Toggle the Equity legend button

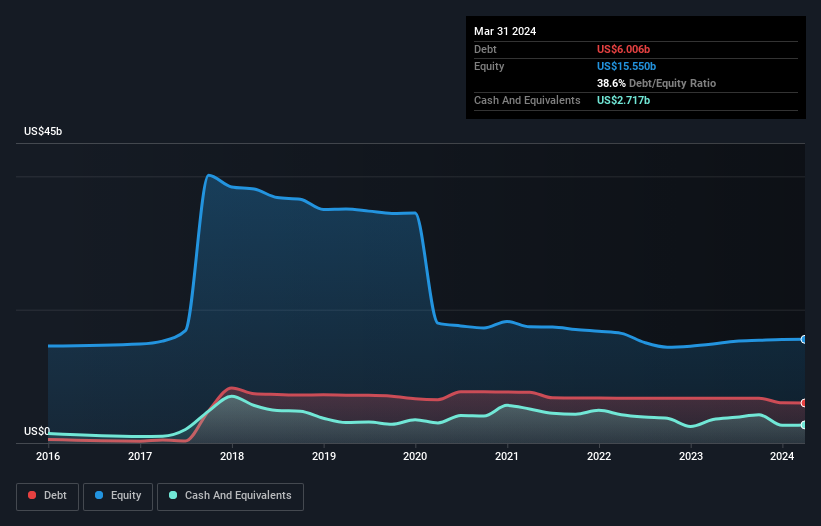pos(118,496)
